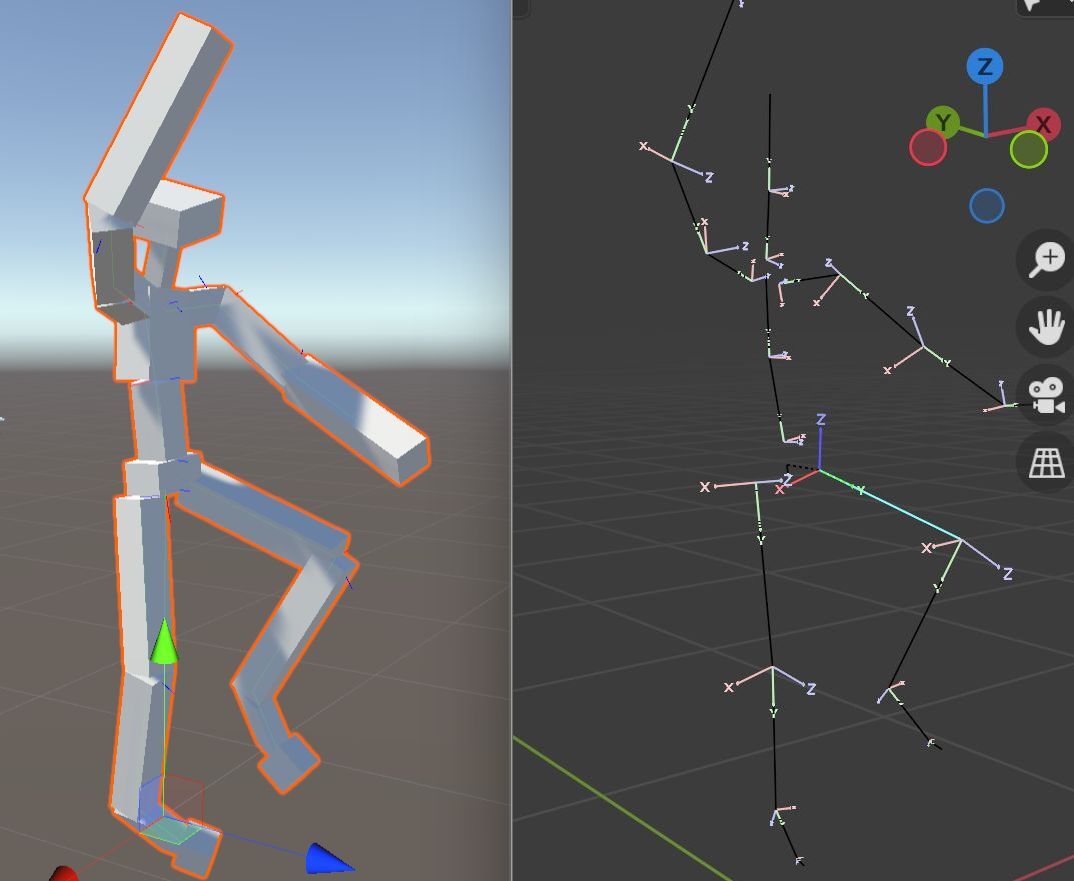The height and width of the screenshot is (881, 1074).
Task: Click the blue Z axis on navigation gizmo
Action: click(x=985, y=66)
